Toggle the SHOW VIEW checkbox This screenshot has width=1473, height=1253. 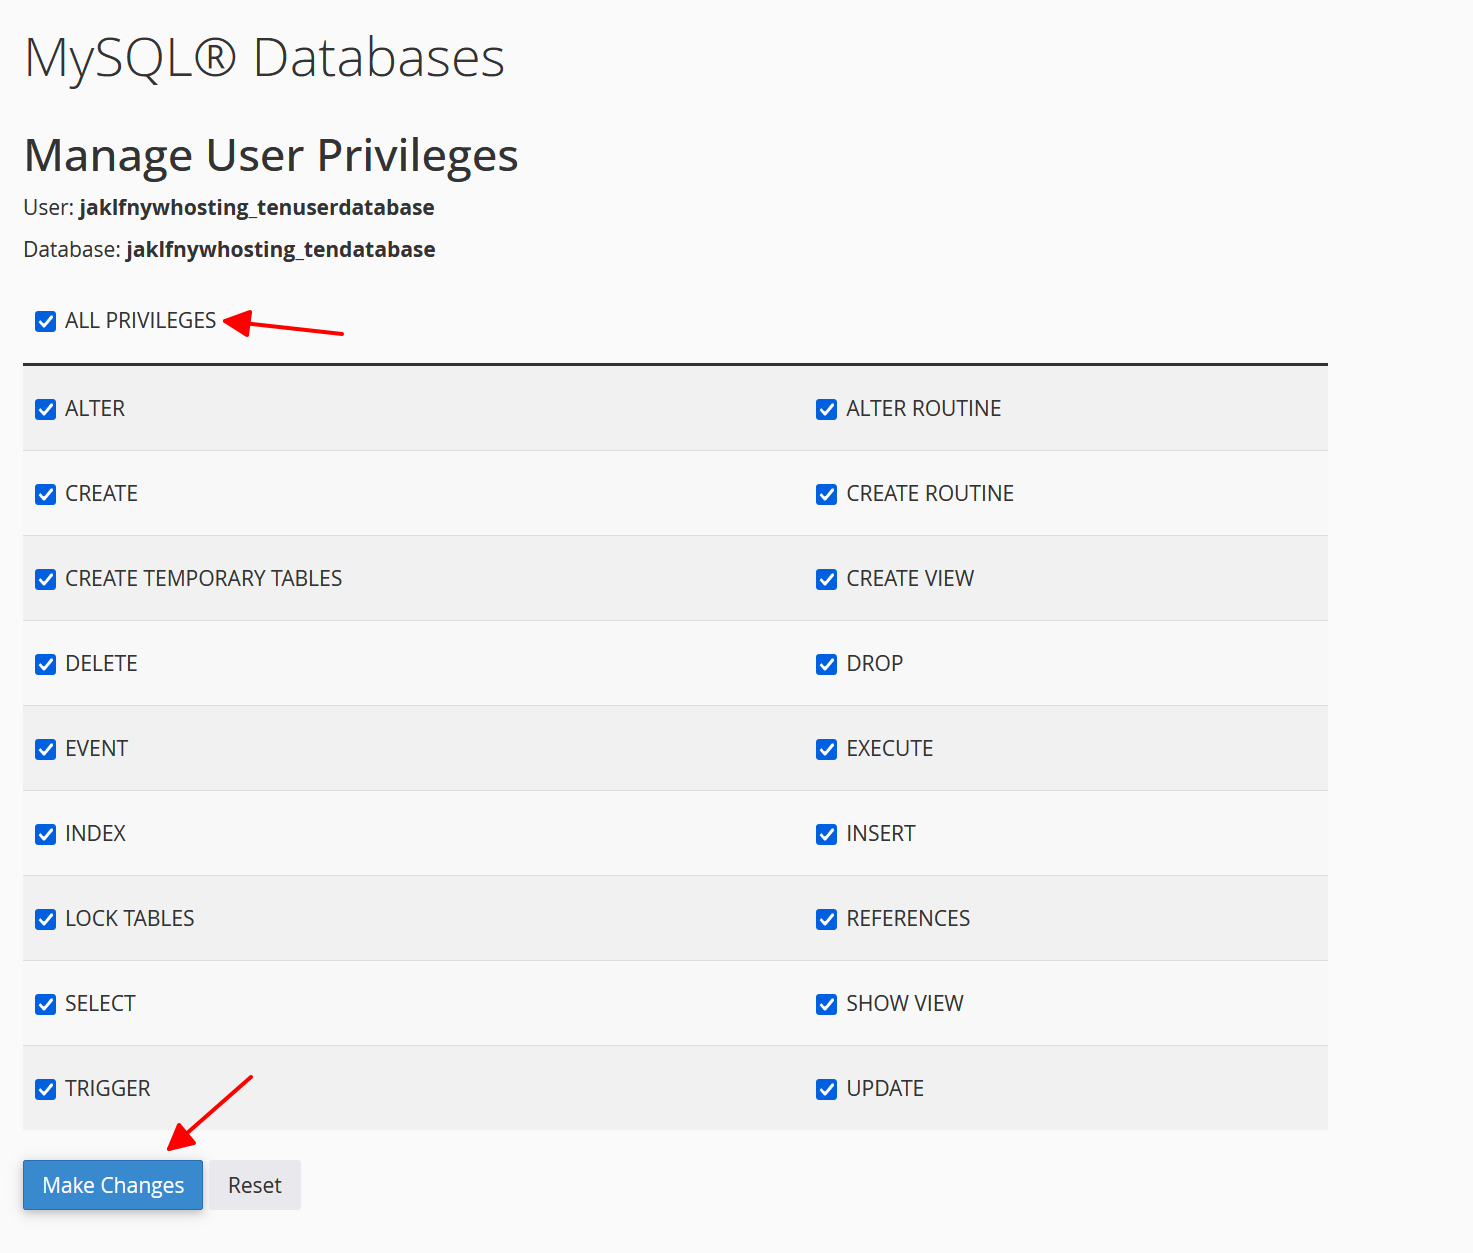(x=826, y=1004)
